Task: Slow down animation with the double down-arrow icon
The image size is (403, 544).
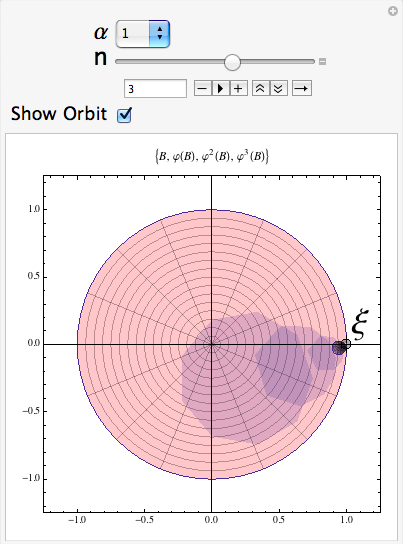Action: point(278,88)
